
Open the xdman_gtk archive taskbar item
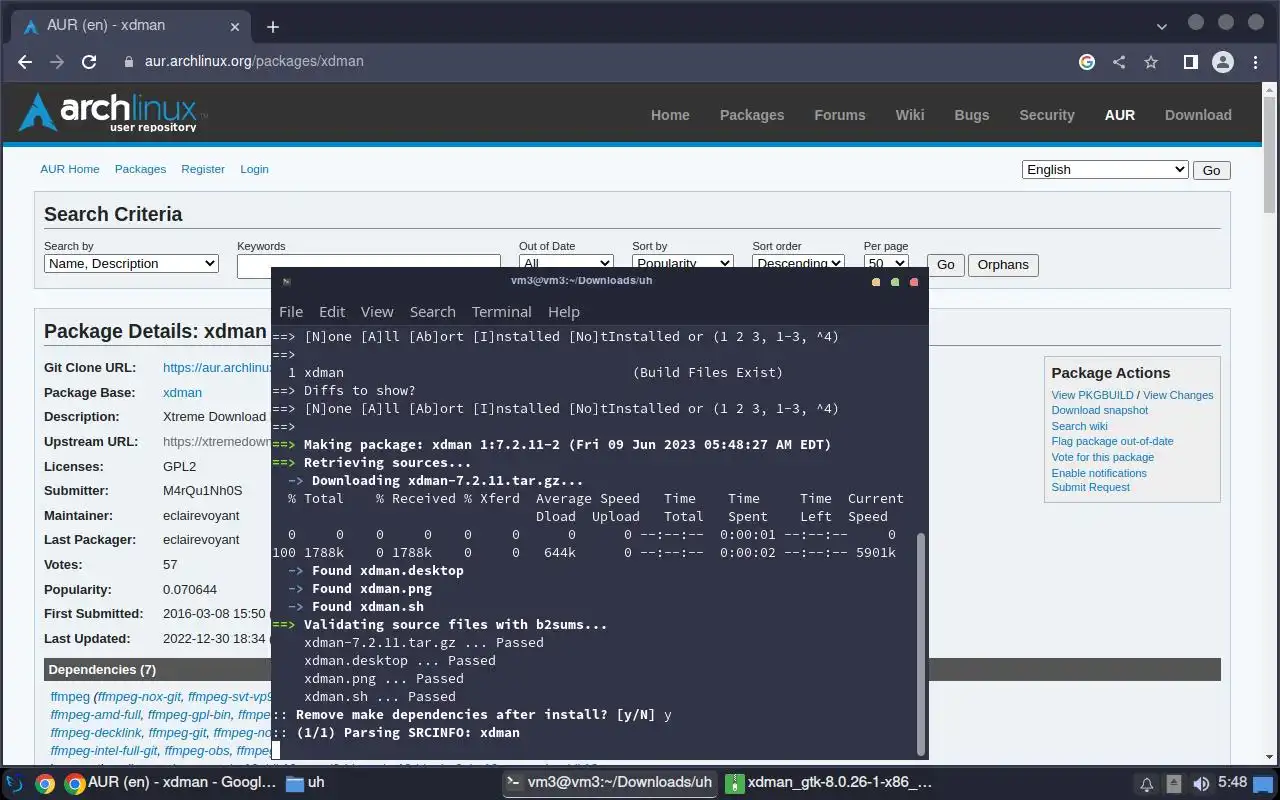point(828,783)
